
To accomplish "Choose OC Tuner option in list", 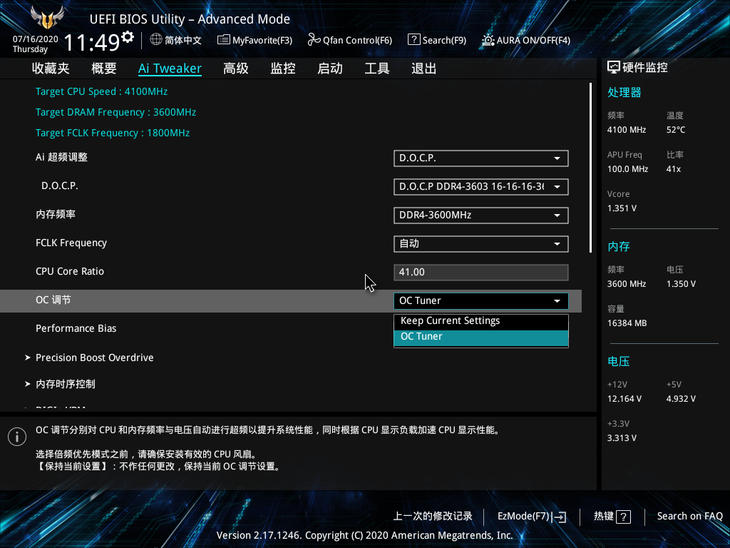I will coord(481,337).
